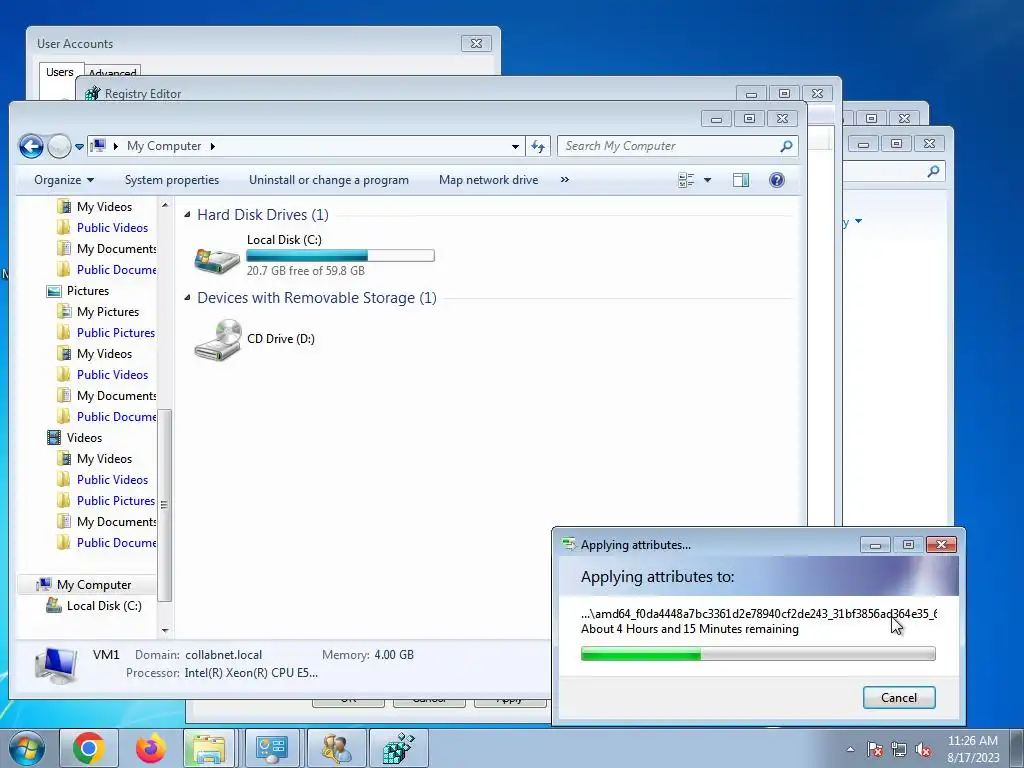1024x768 pixels.
Task: Select My Pictures in the navigation tree
Action: click(x=108, y=312)
